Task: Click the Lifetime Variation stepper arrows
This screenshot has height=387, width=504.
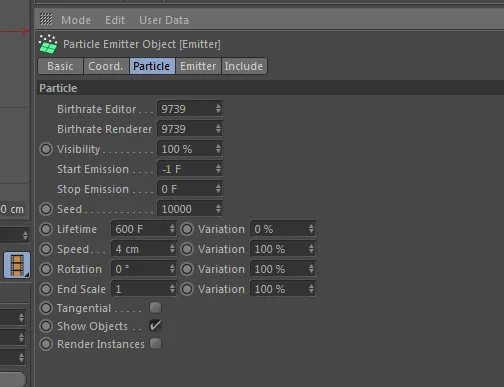Action: 311,229
